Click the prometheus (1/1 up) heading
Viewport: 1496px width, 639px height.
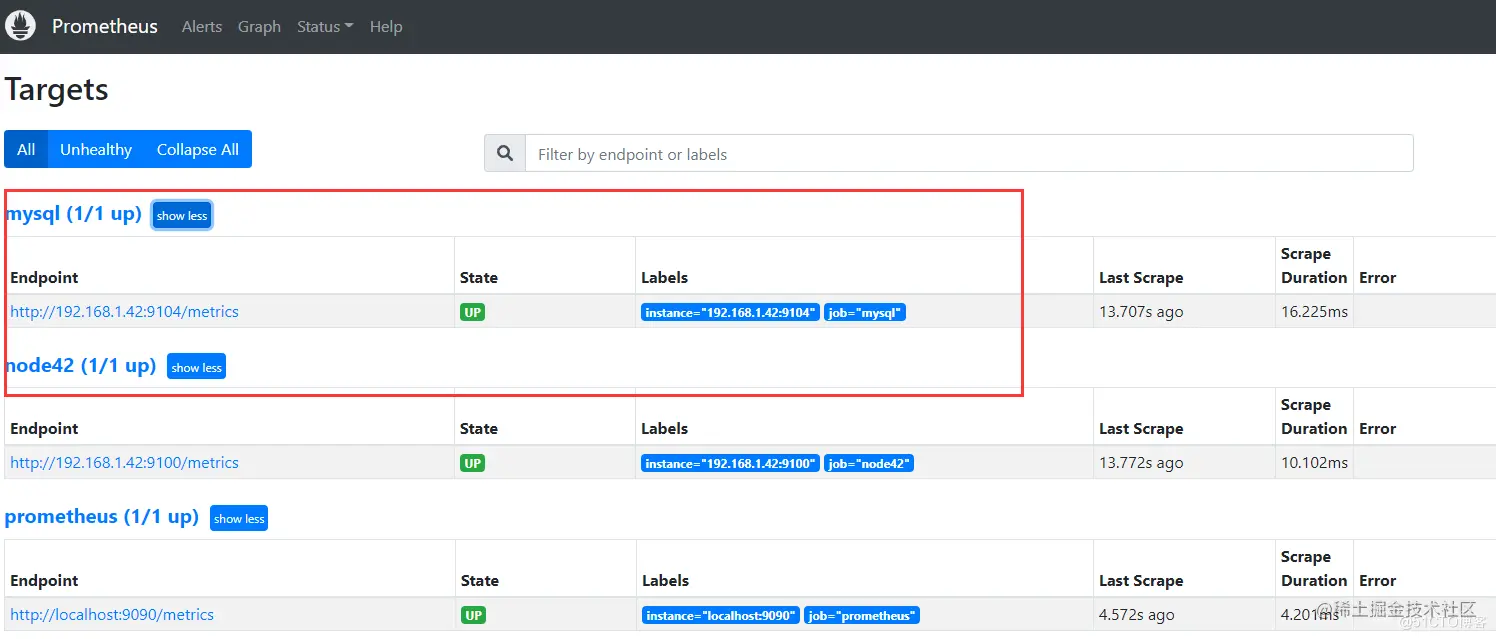tap(102, 517)
